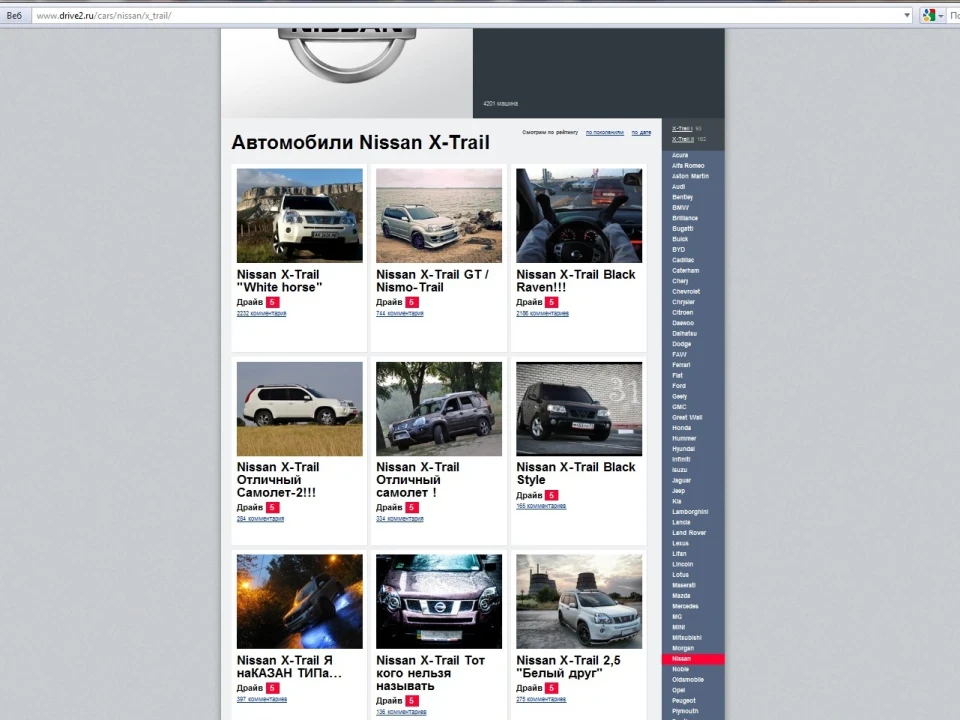Select Great Wall in the brand list

687,417
